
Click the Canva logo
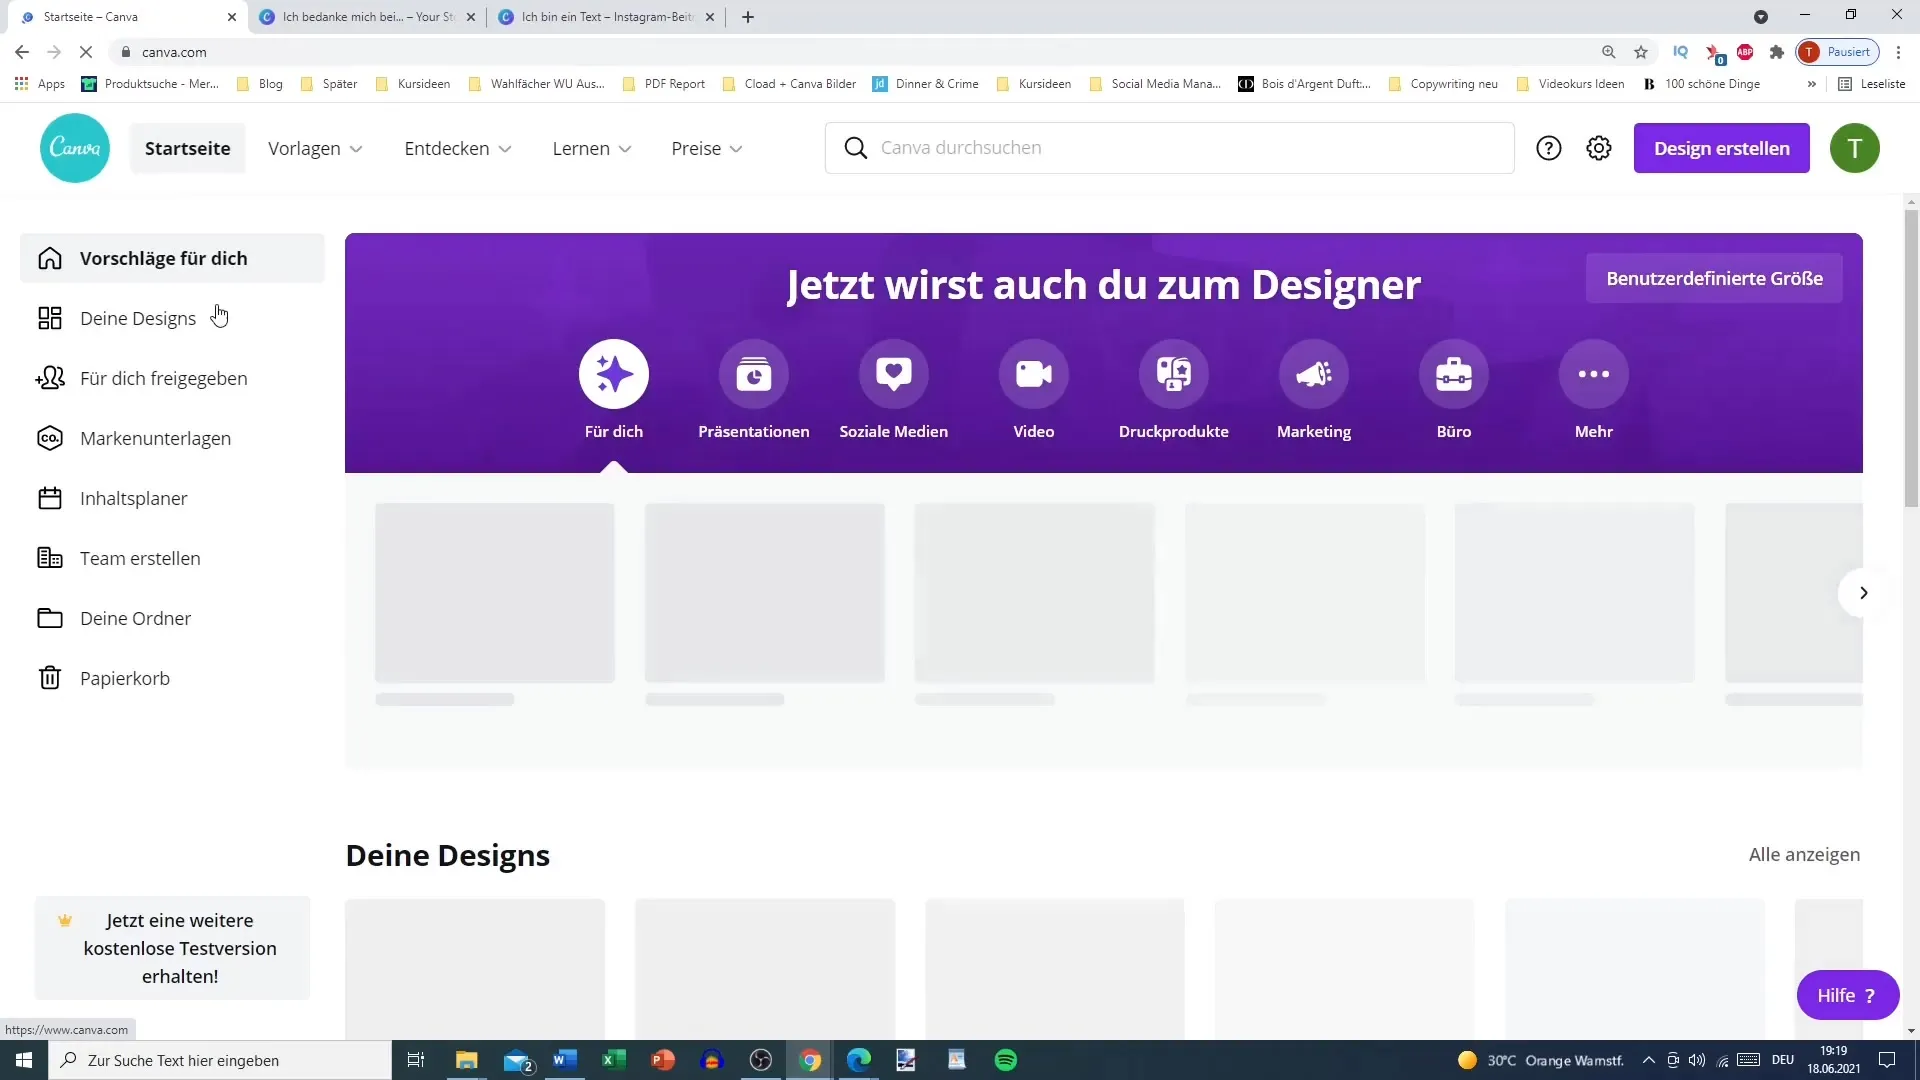pos(75,148)
